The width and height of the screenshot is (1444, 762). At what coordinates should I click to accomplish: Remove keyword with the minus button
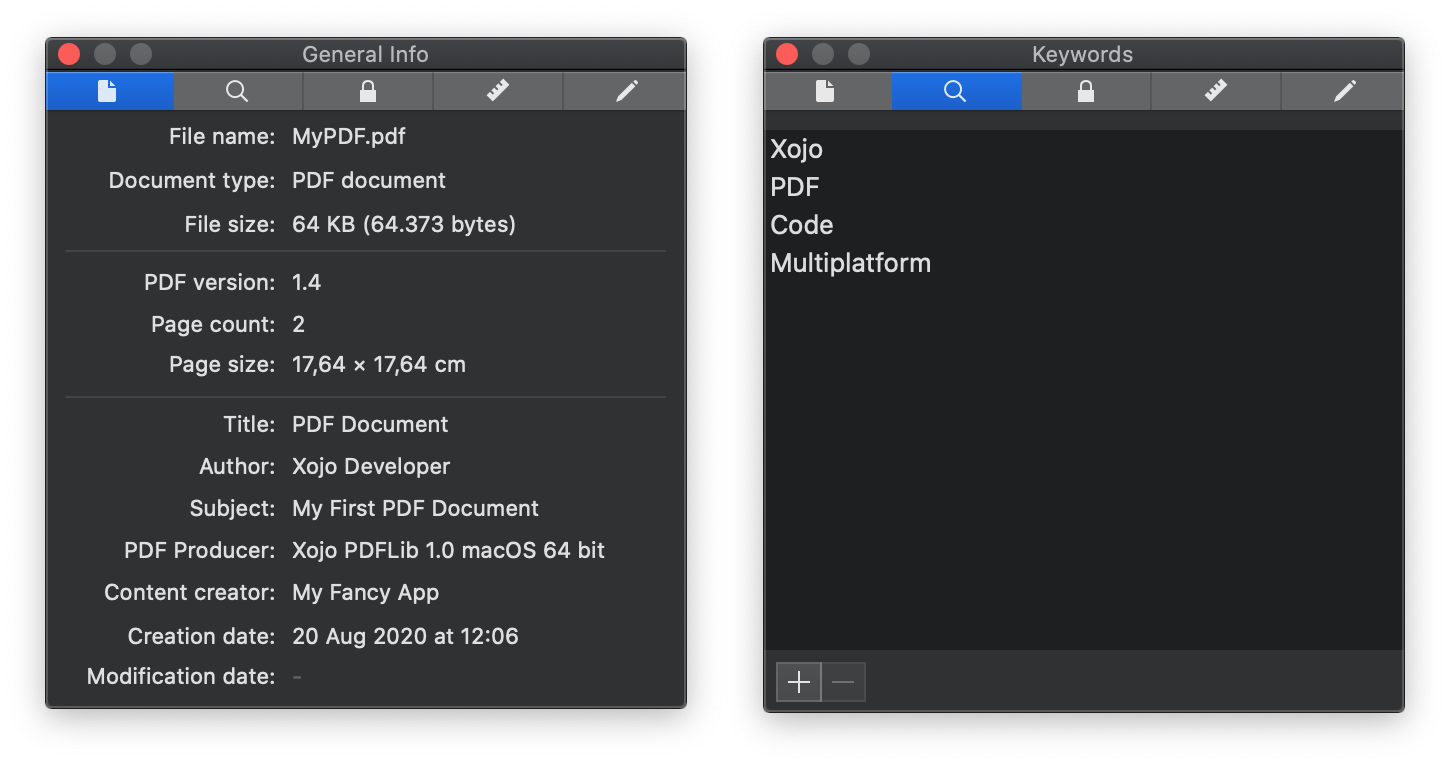coord(843,682)
